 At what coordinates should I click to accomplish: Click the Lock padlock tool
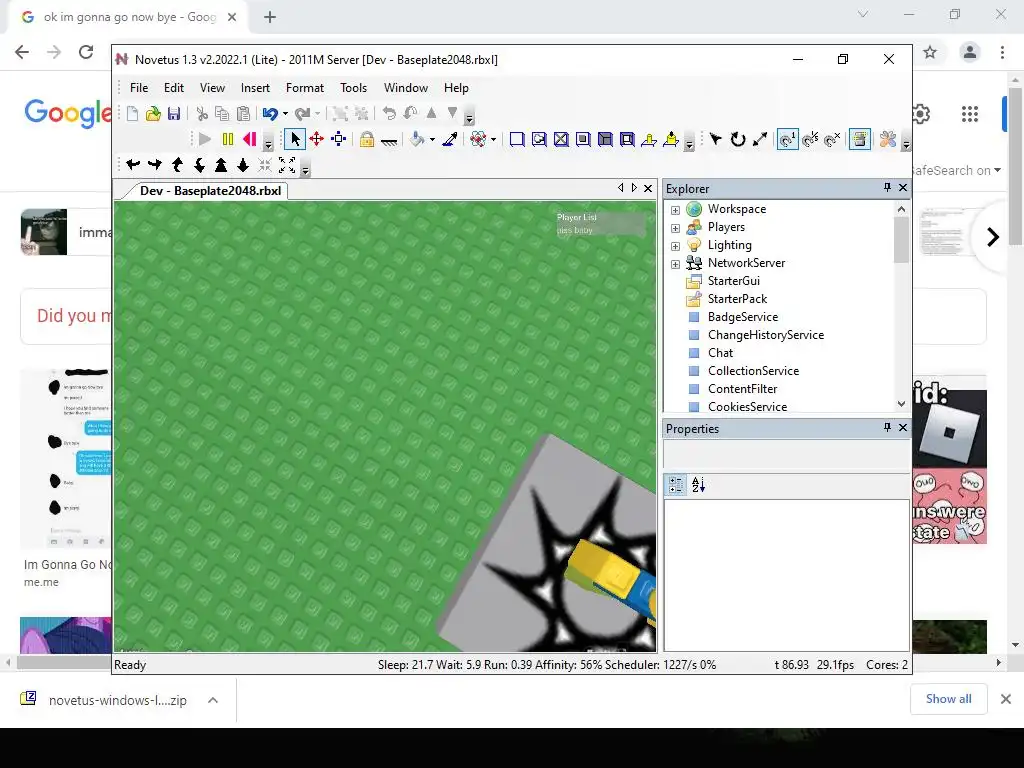coord(367,139)
